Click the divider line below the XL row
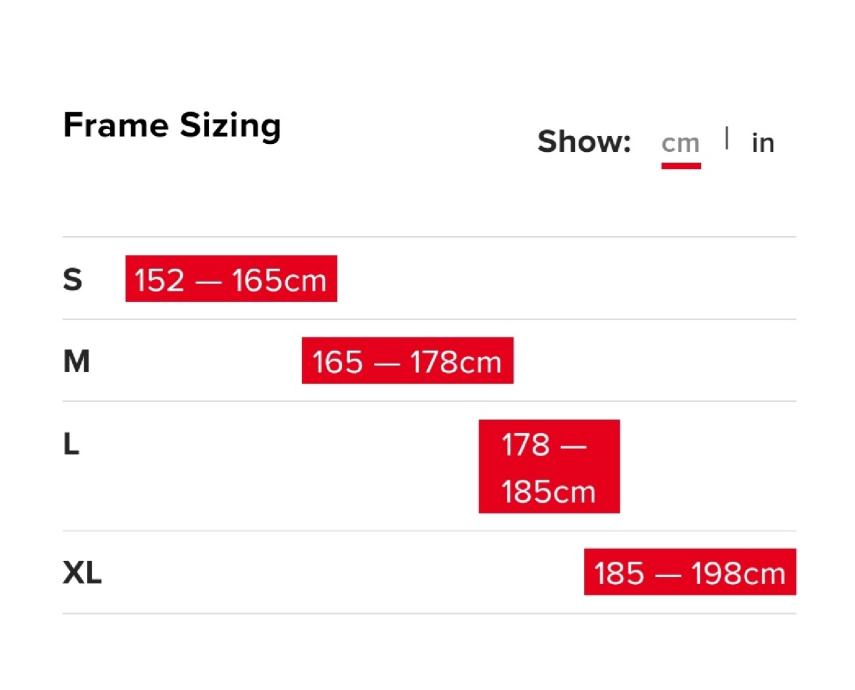Image resolution: width=855 pixels, height=690 pixels. pos(428,613)
